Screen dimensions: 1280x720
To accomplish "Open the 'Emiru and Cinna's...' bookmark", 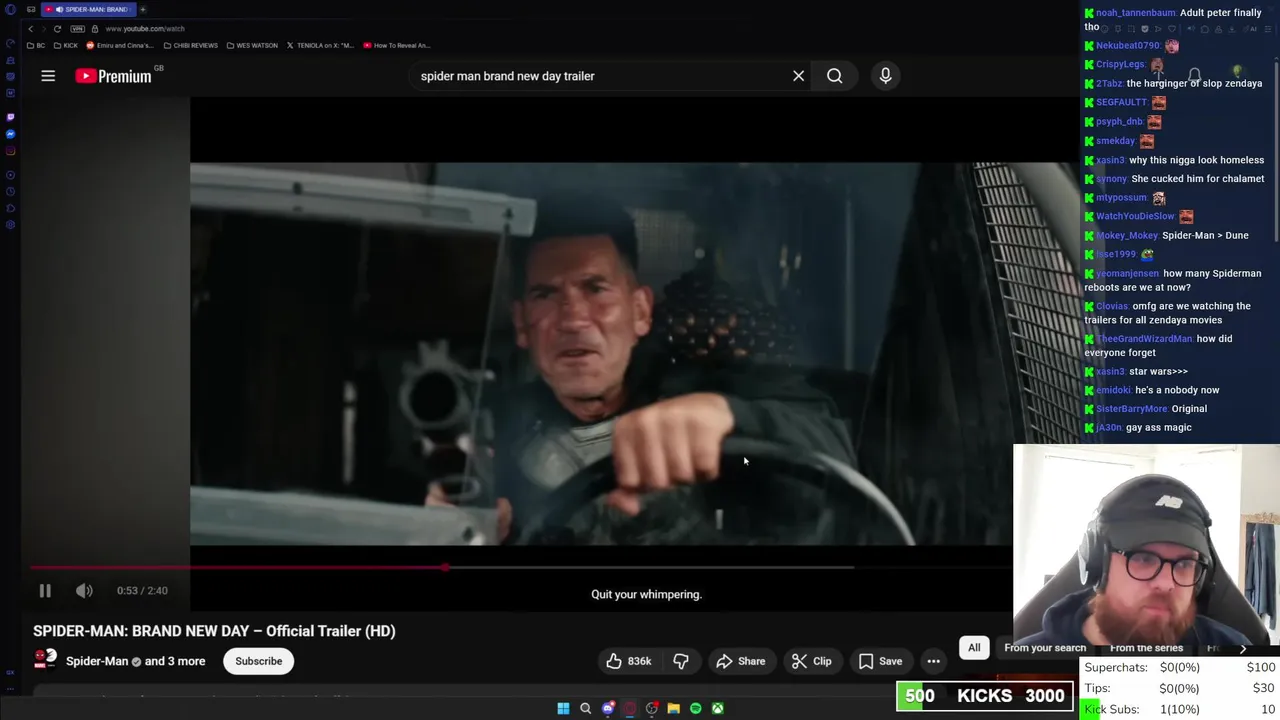I will click(x=120, y=45).
